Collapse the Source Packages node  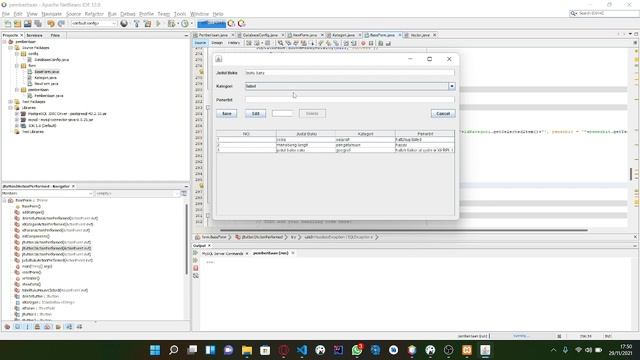pyautogui.click(x=11, y=48)
